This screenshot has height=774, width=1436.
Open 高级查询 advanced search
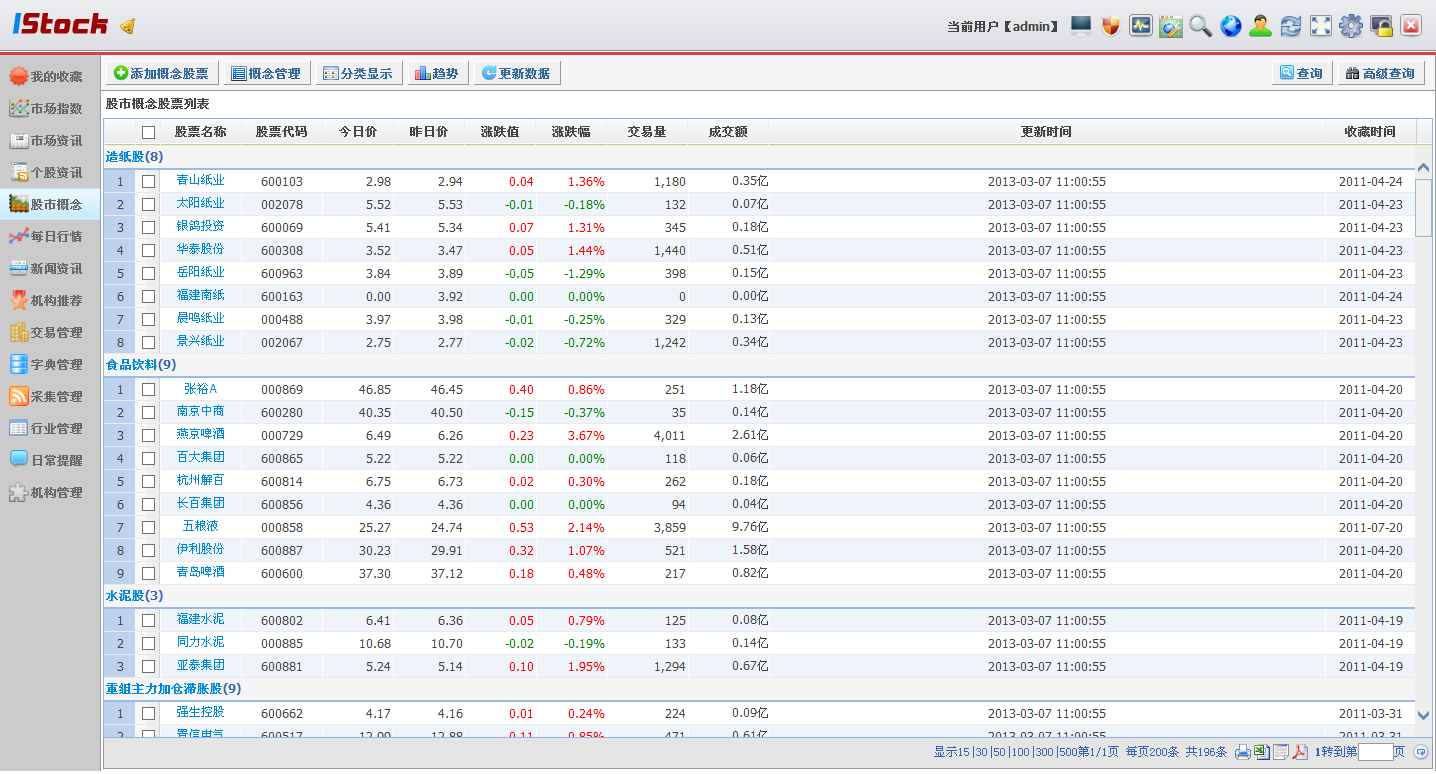1381,73
